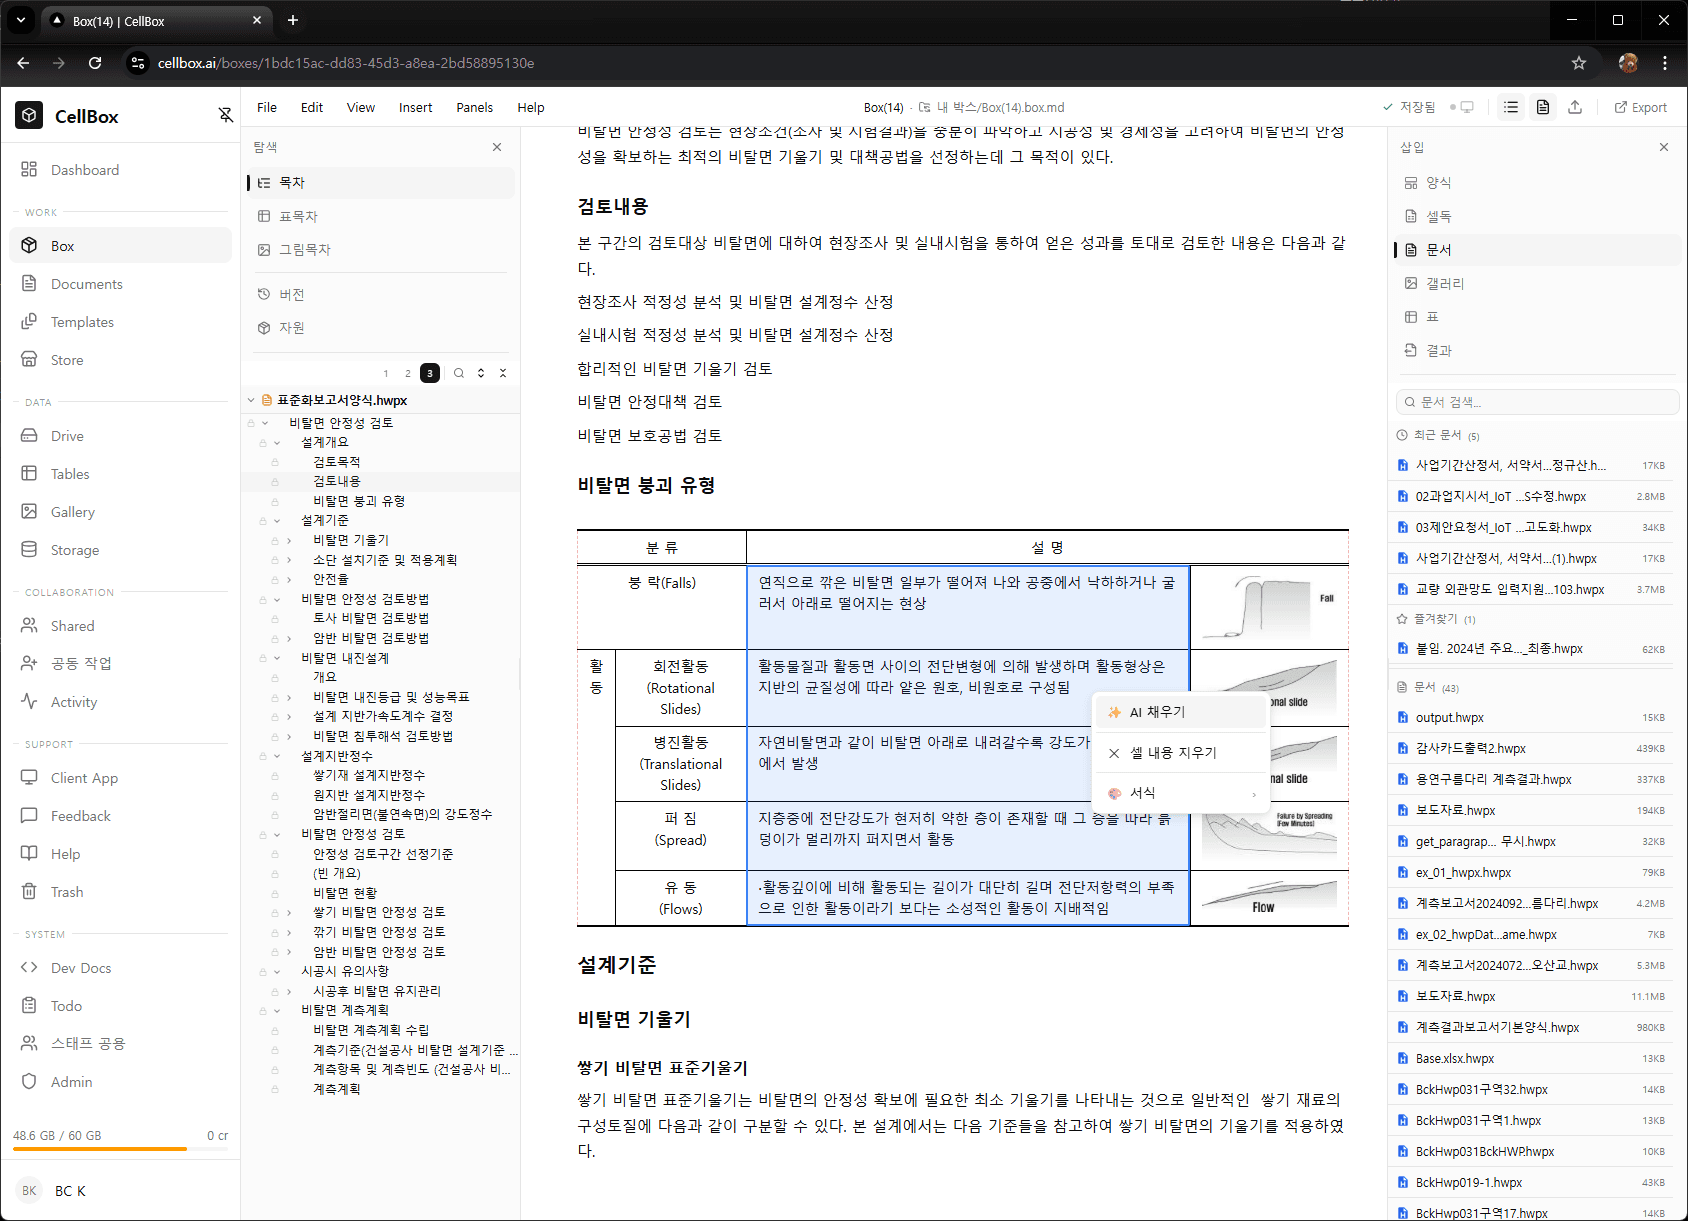This screenshot has width=1688, height=1221.
Task: Toggle the lock icon beside 검토내용 item
Action: (276, 481)
